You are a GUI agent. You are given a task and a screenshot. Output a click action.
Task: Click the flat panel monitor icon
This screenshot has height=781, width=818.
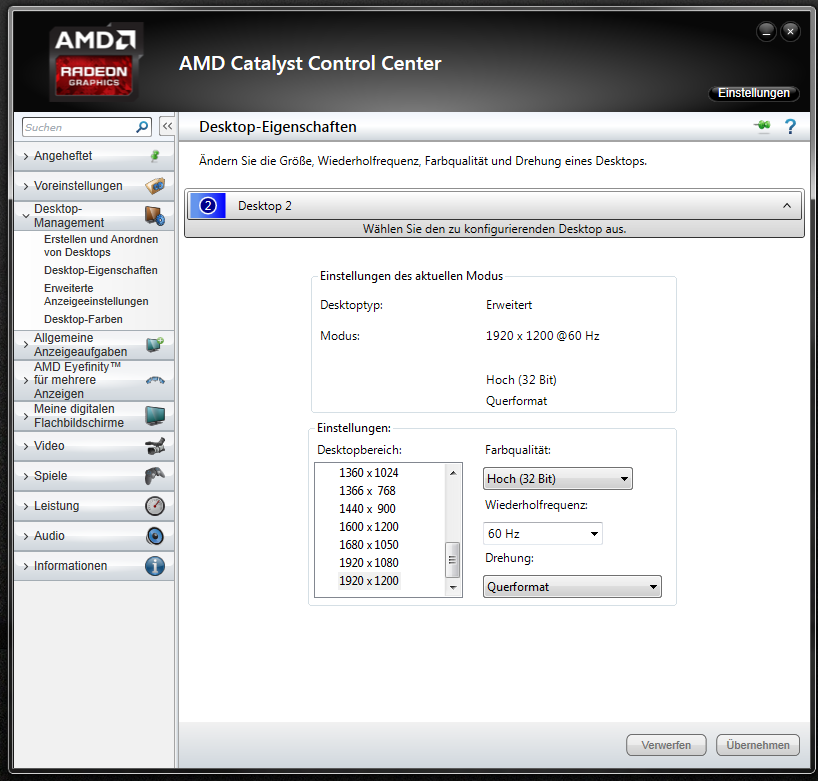pos(155,416)
